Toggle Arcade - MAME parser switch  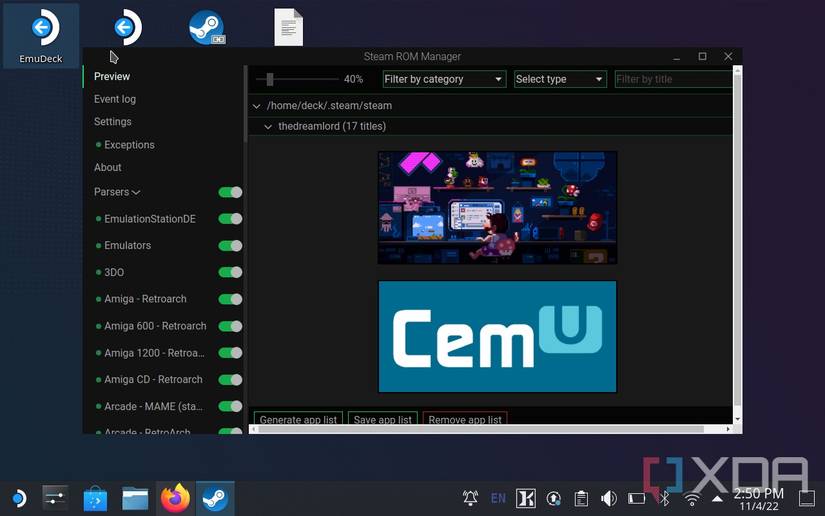pos(230,406)
